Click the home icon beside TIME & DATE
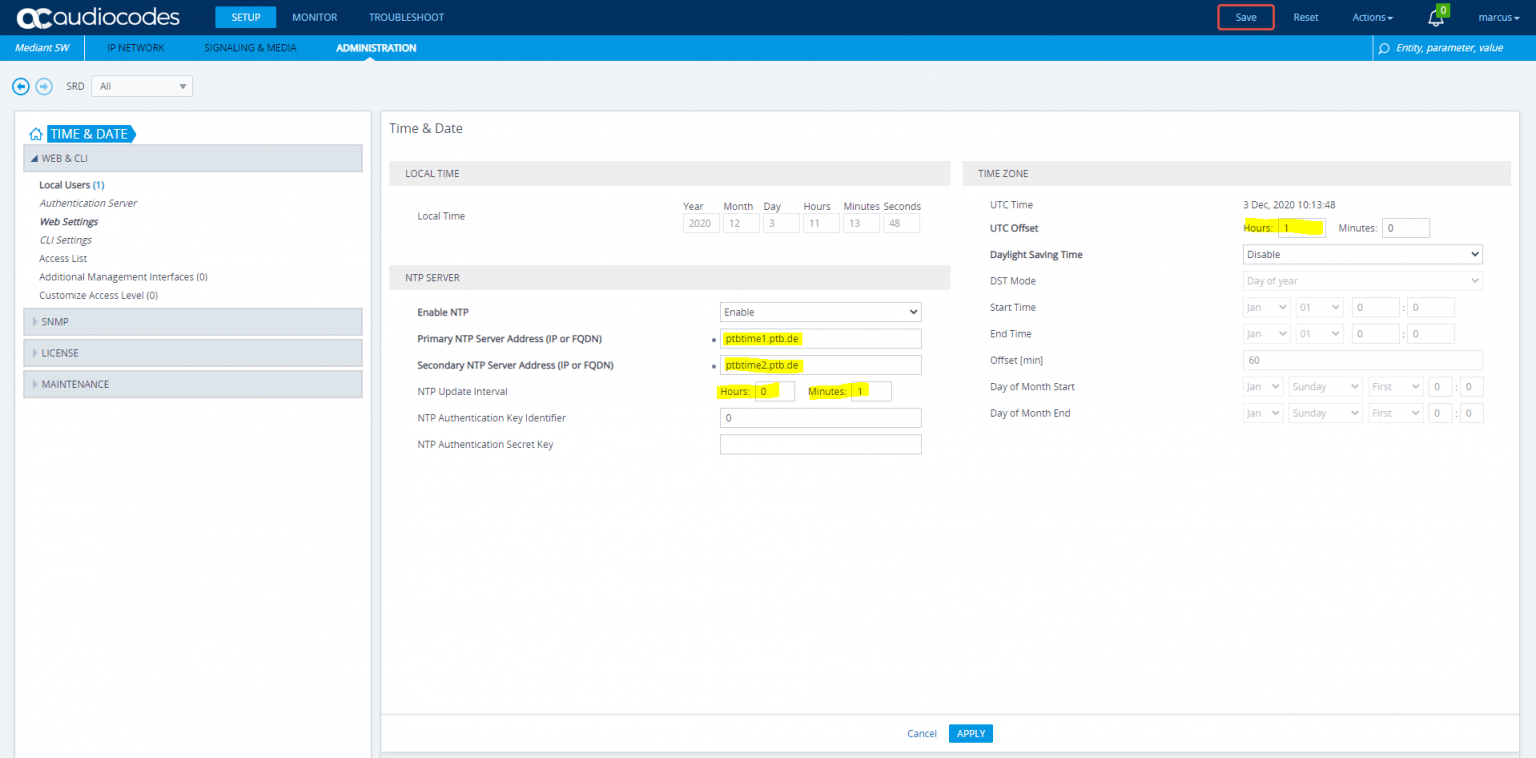 click(35, 133)
